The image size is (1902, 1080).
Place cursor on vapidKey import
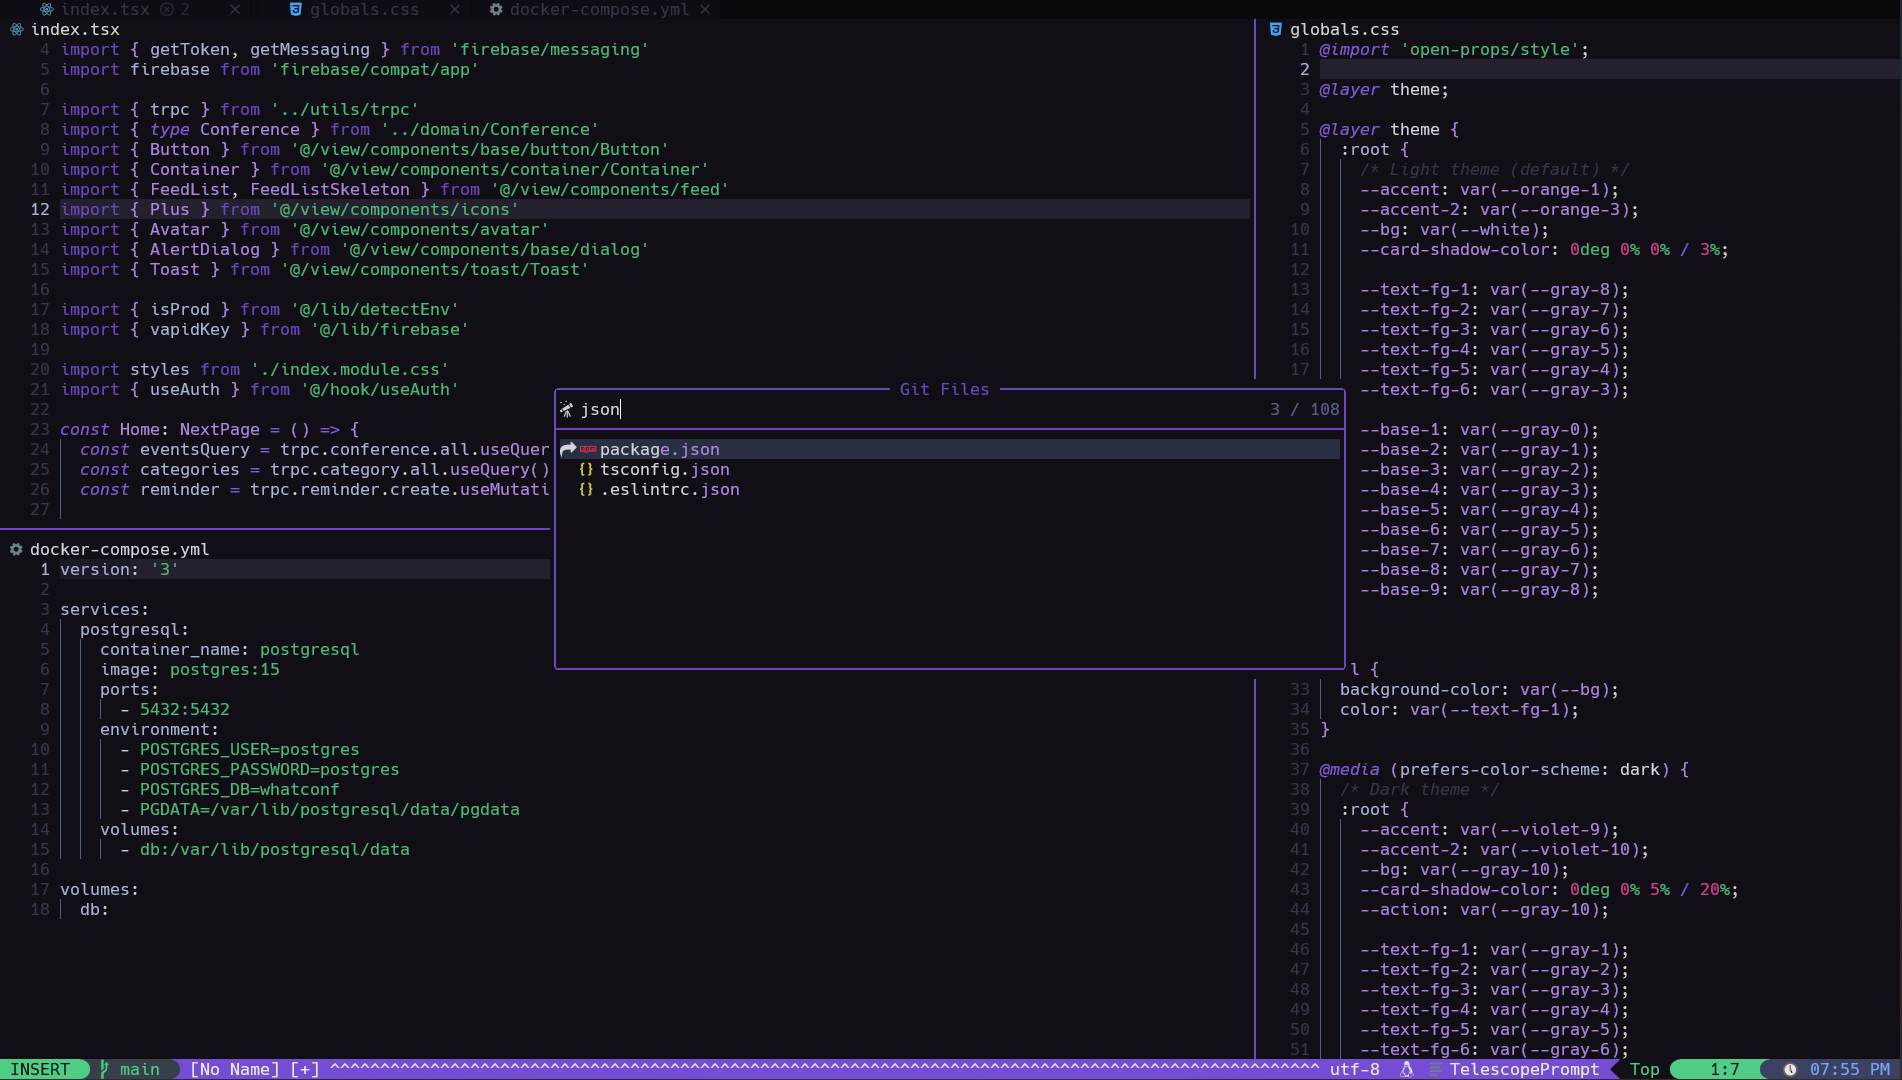(189, 329)
